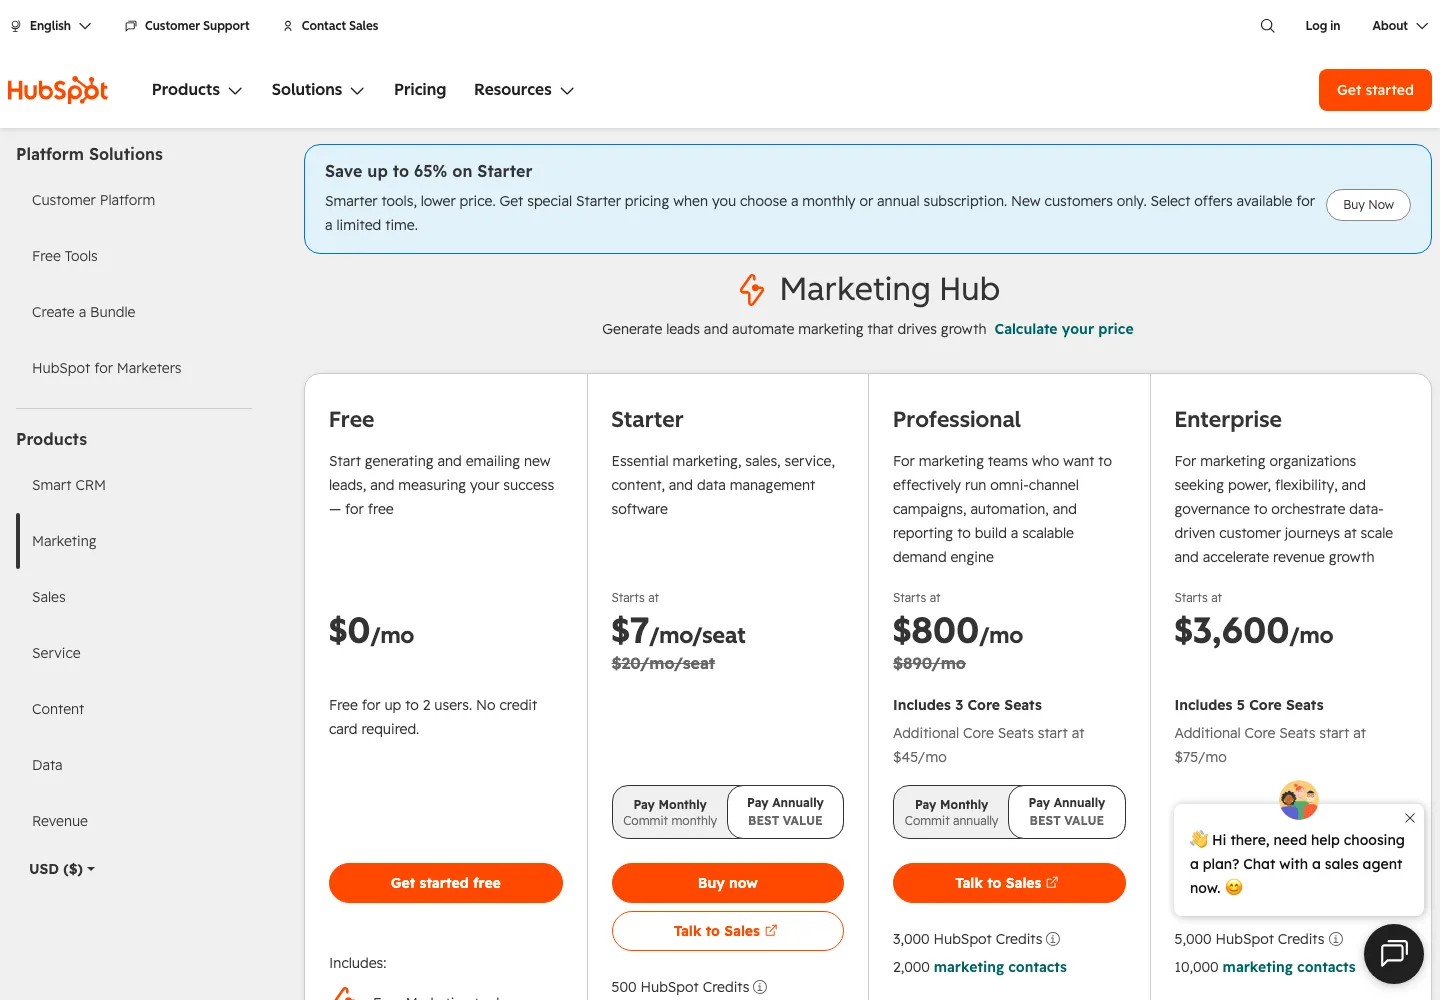Click info icon beside 3,000 HubSpot Credits
This screenshot has width=1440, height=1000.
(x=1053, y=939)
